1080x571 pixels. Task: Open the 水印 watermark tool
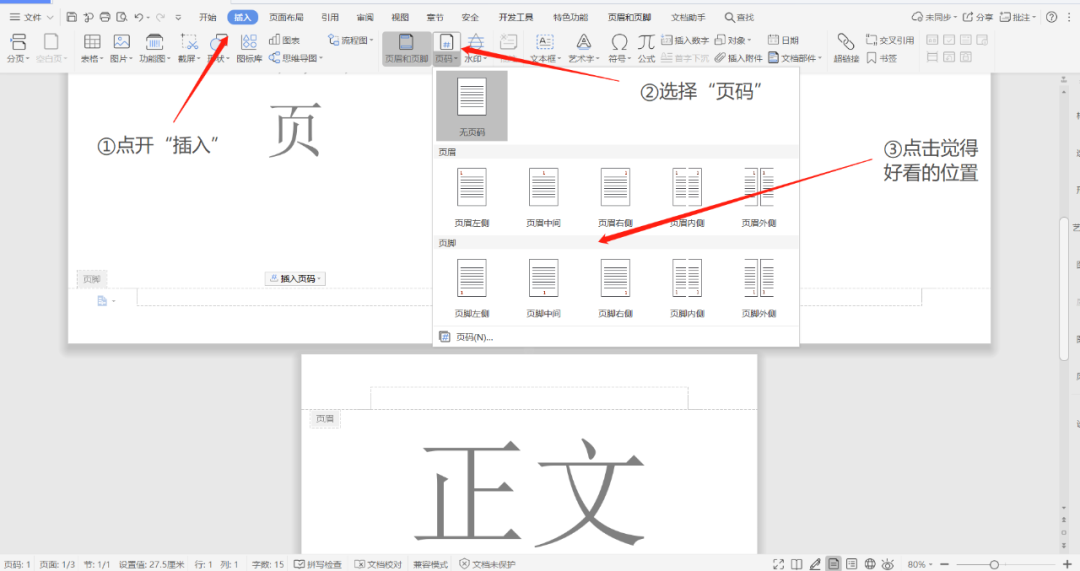(475, 48)
